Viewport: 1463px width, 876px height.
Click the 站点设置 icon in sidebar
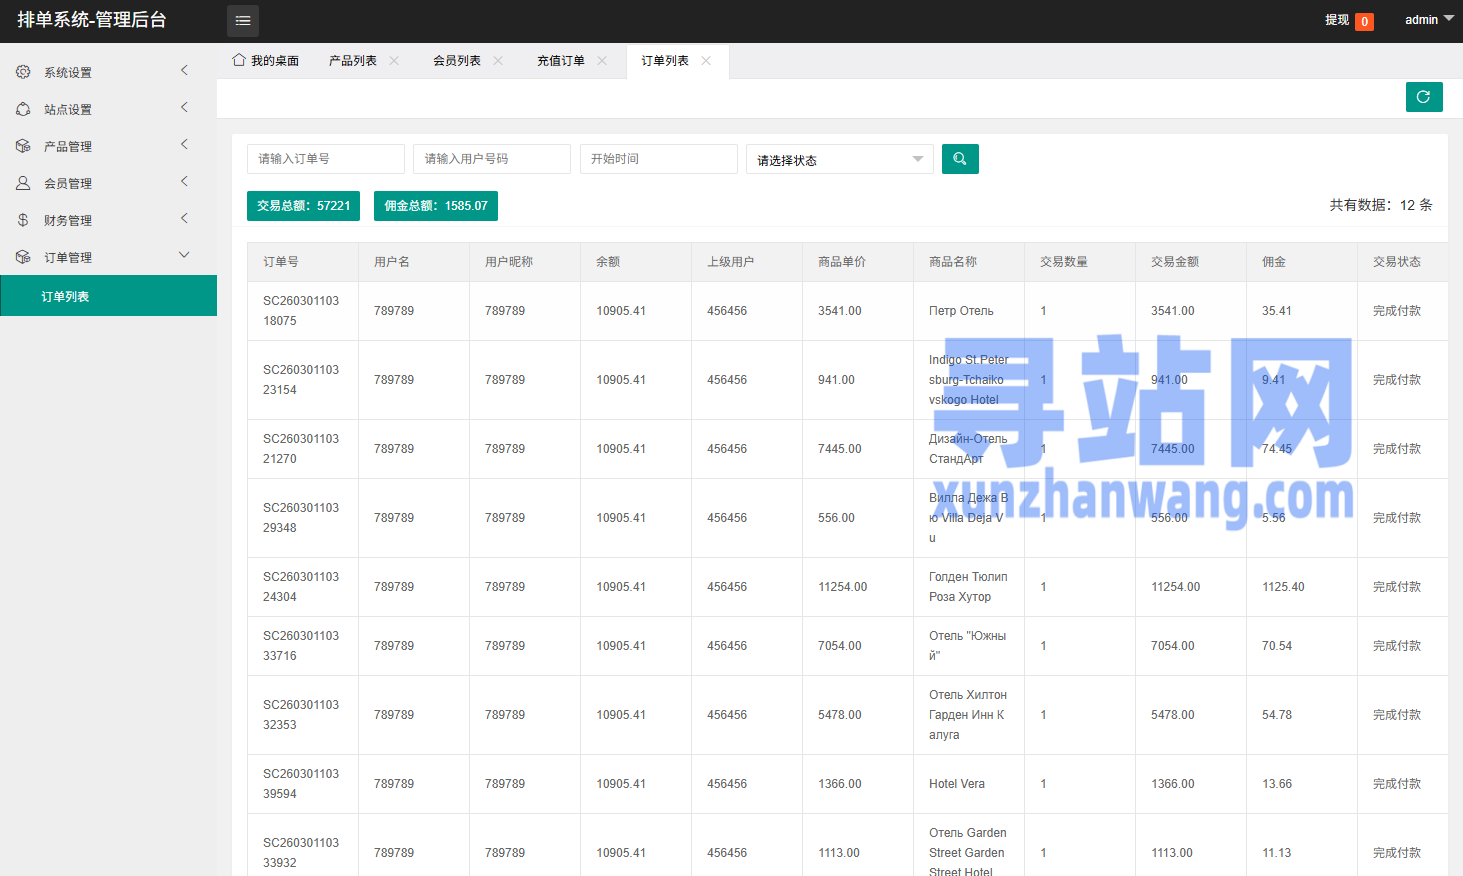(23, 109)
